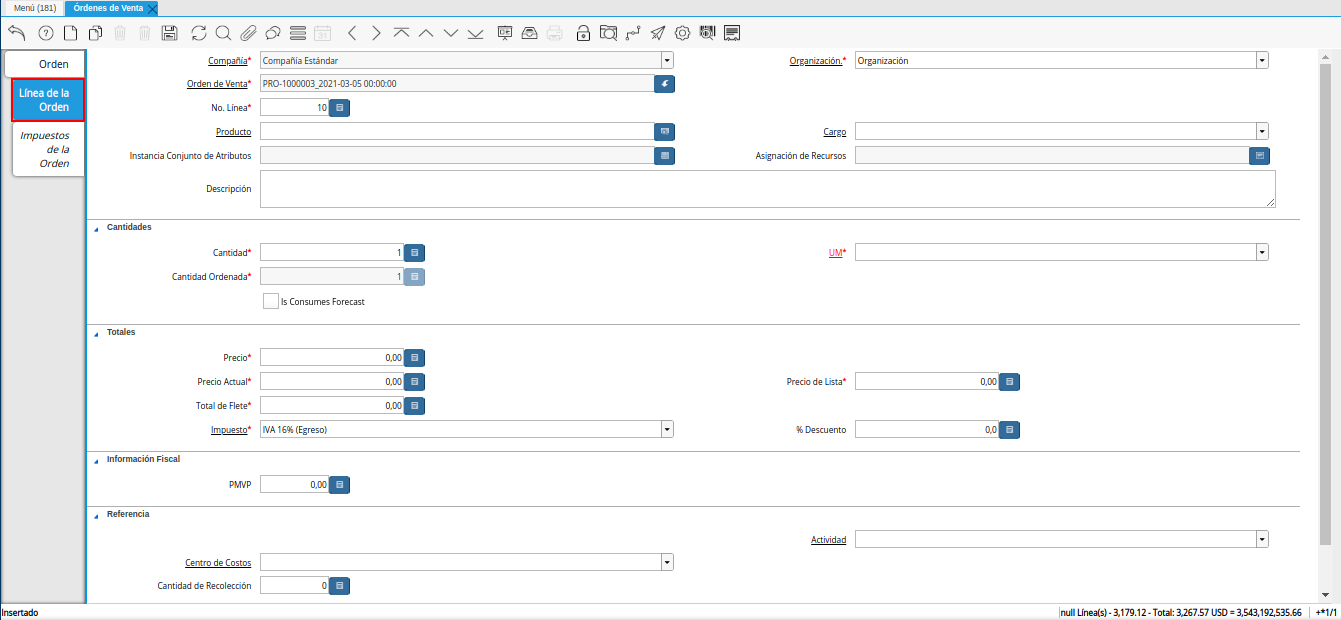Open the Help question mark icon
The image size is (1341, 620).
click(x=45, y=33)
